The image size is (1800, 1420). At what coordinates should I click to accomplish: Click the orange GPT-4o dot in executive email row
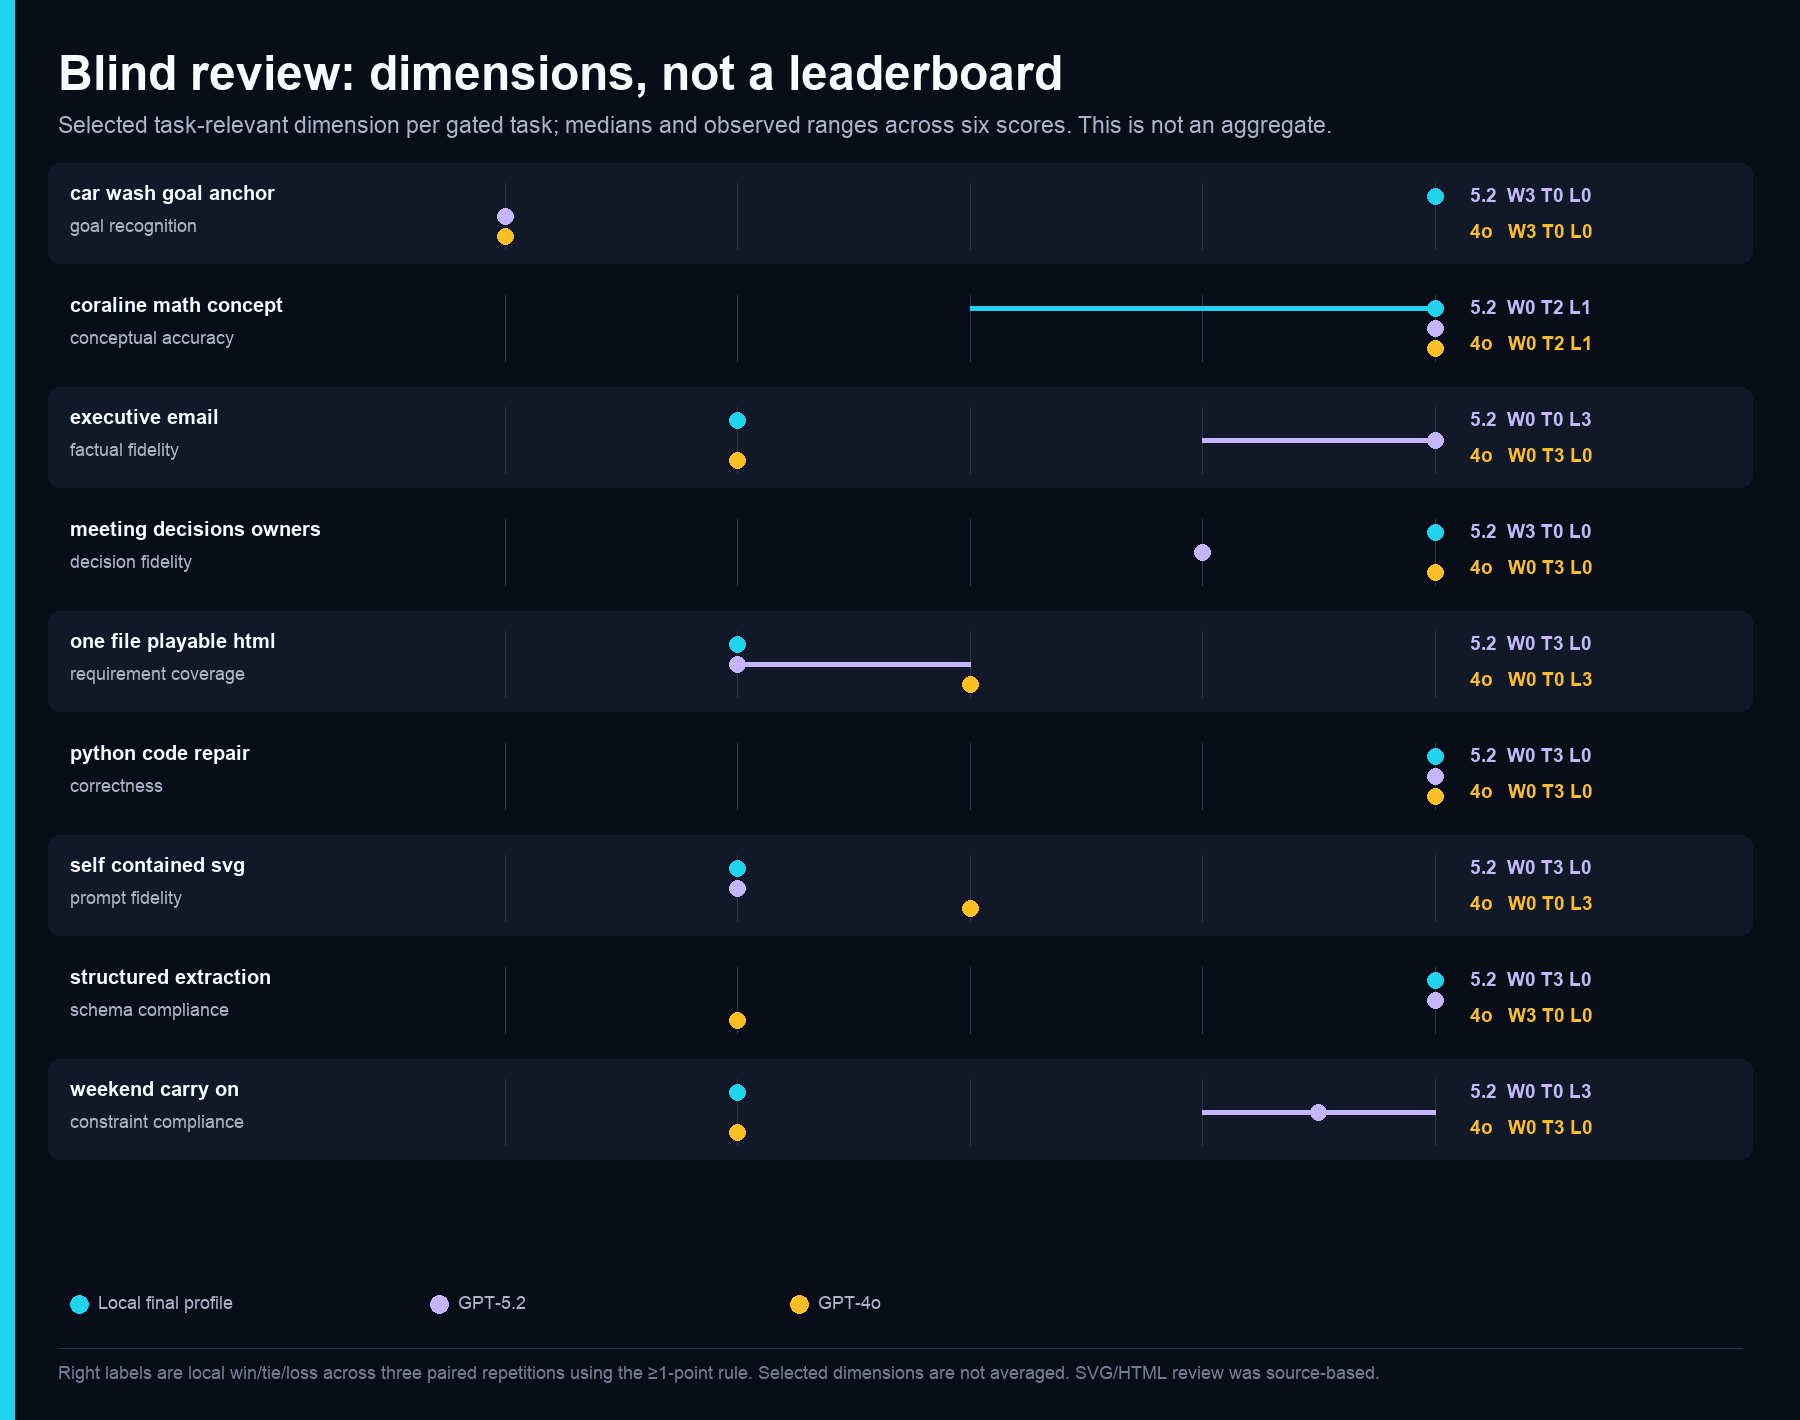[x=737, y=460]
